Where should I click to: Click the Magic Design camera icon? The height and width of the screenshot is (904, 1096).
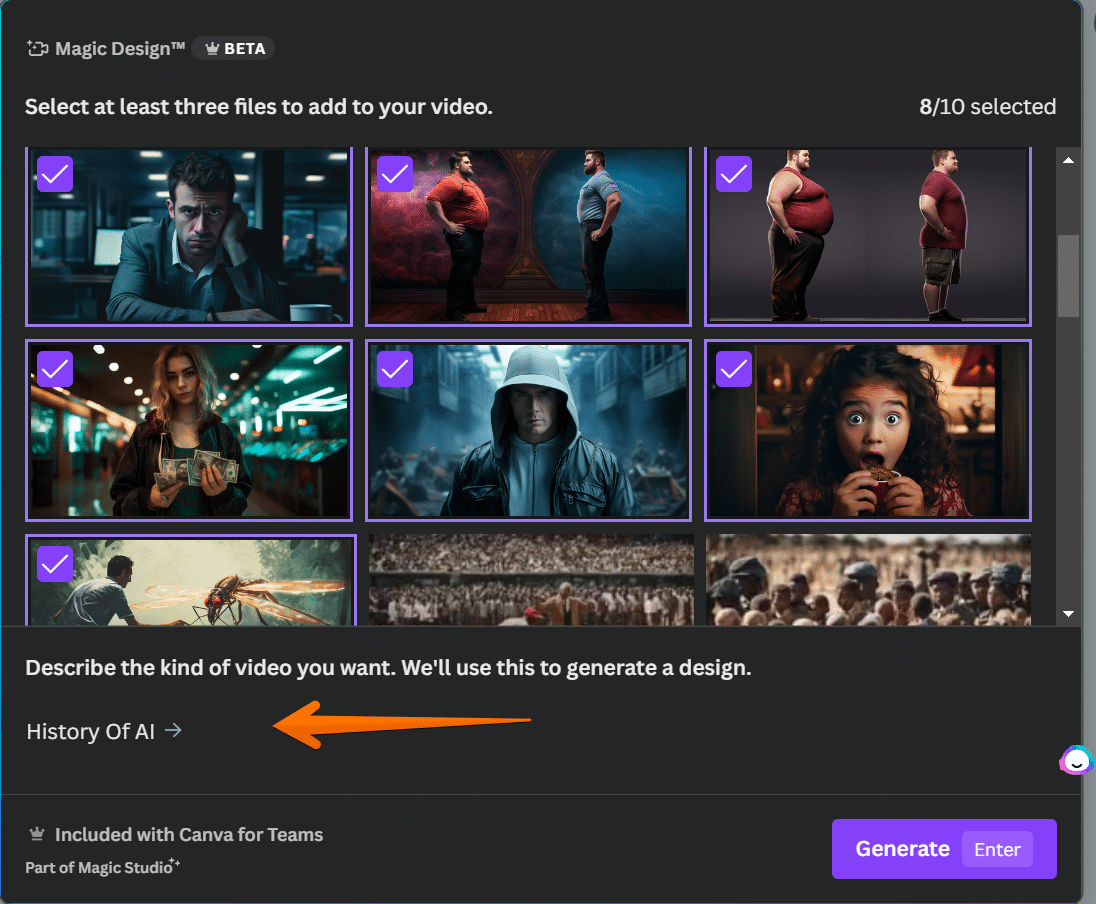[37, 48]
